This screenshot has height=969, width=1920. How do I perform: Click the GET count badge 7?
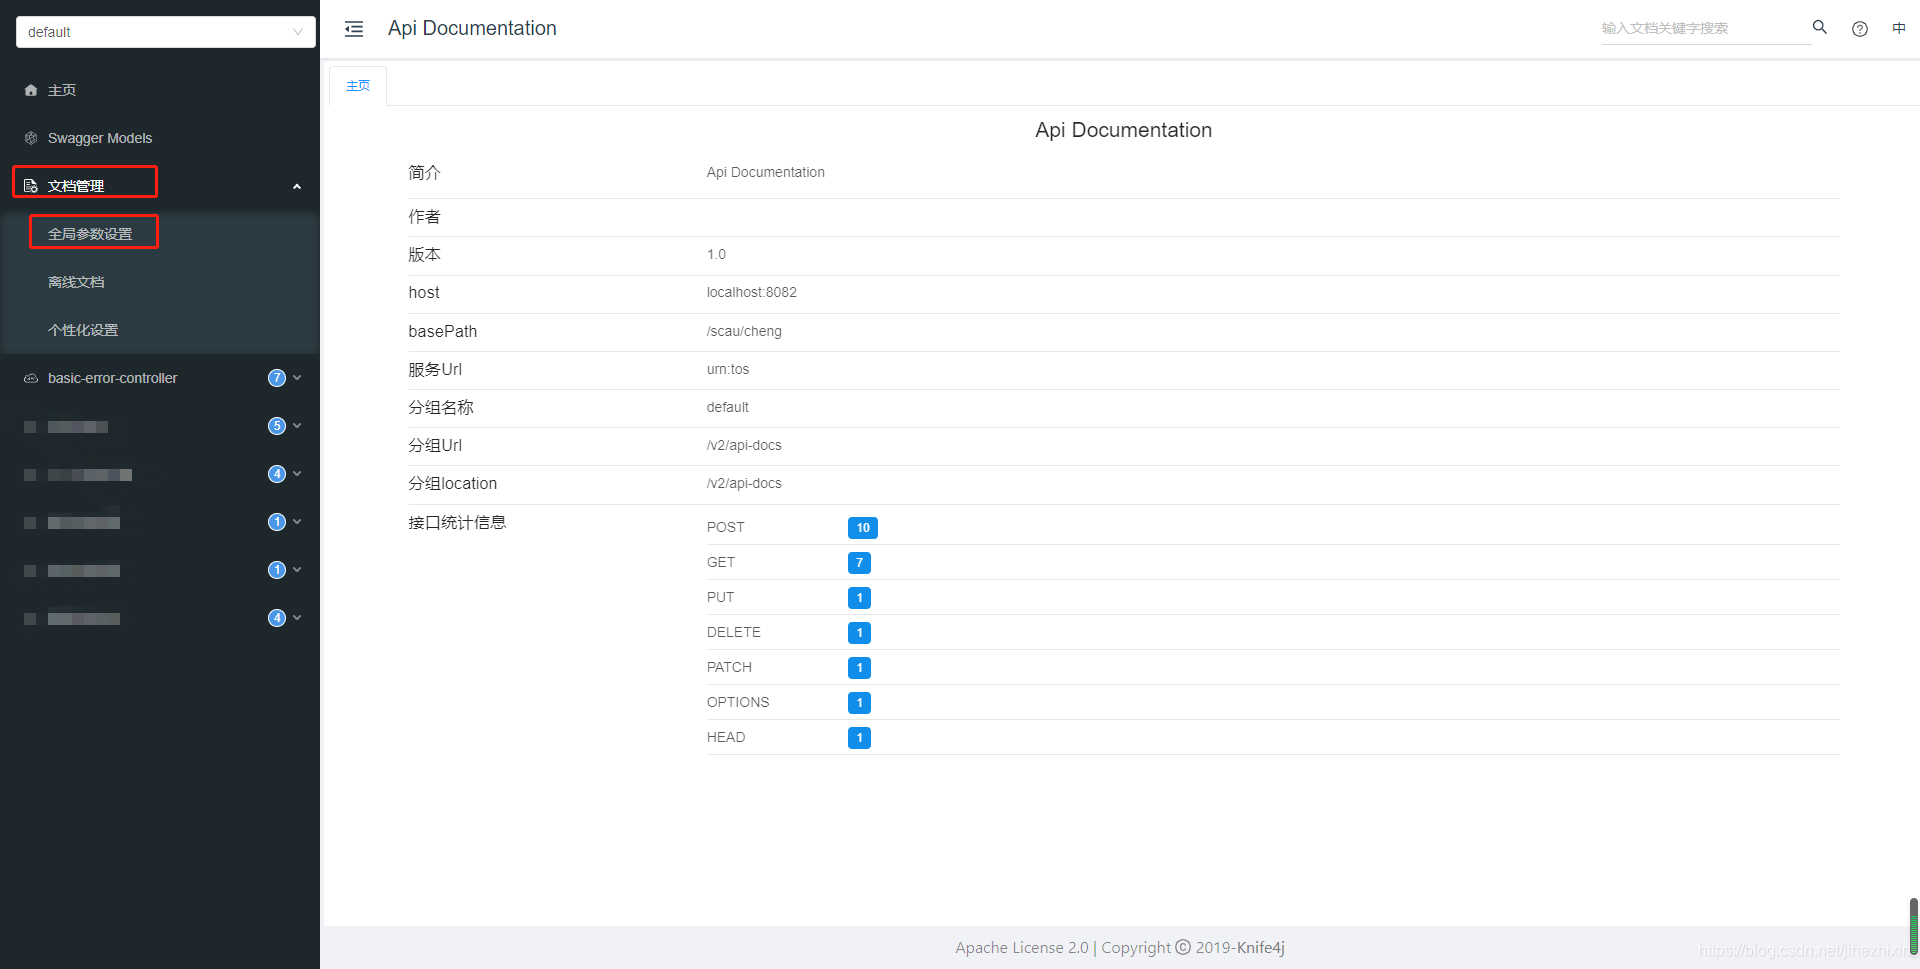pyautogui.click(x=859, y=563)
